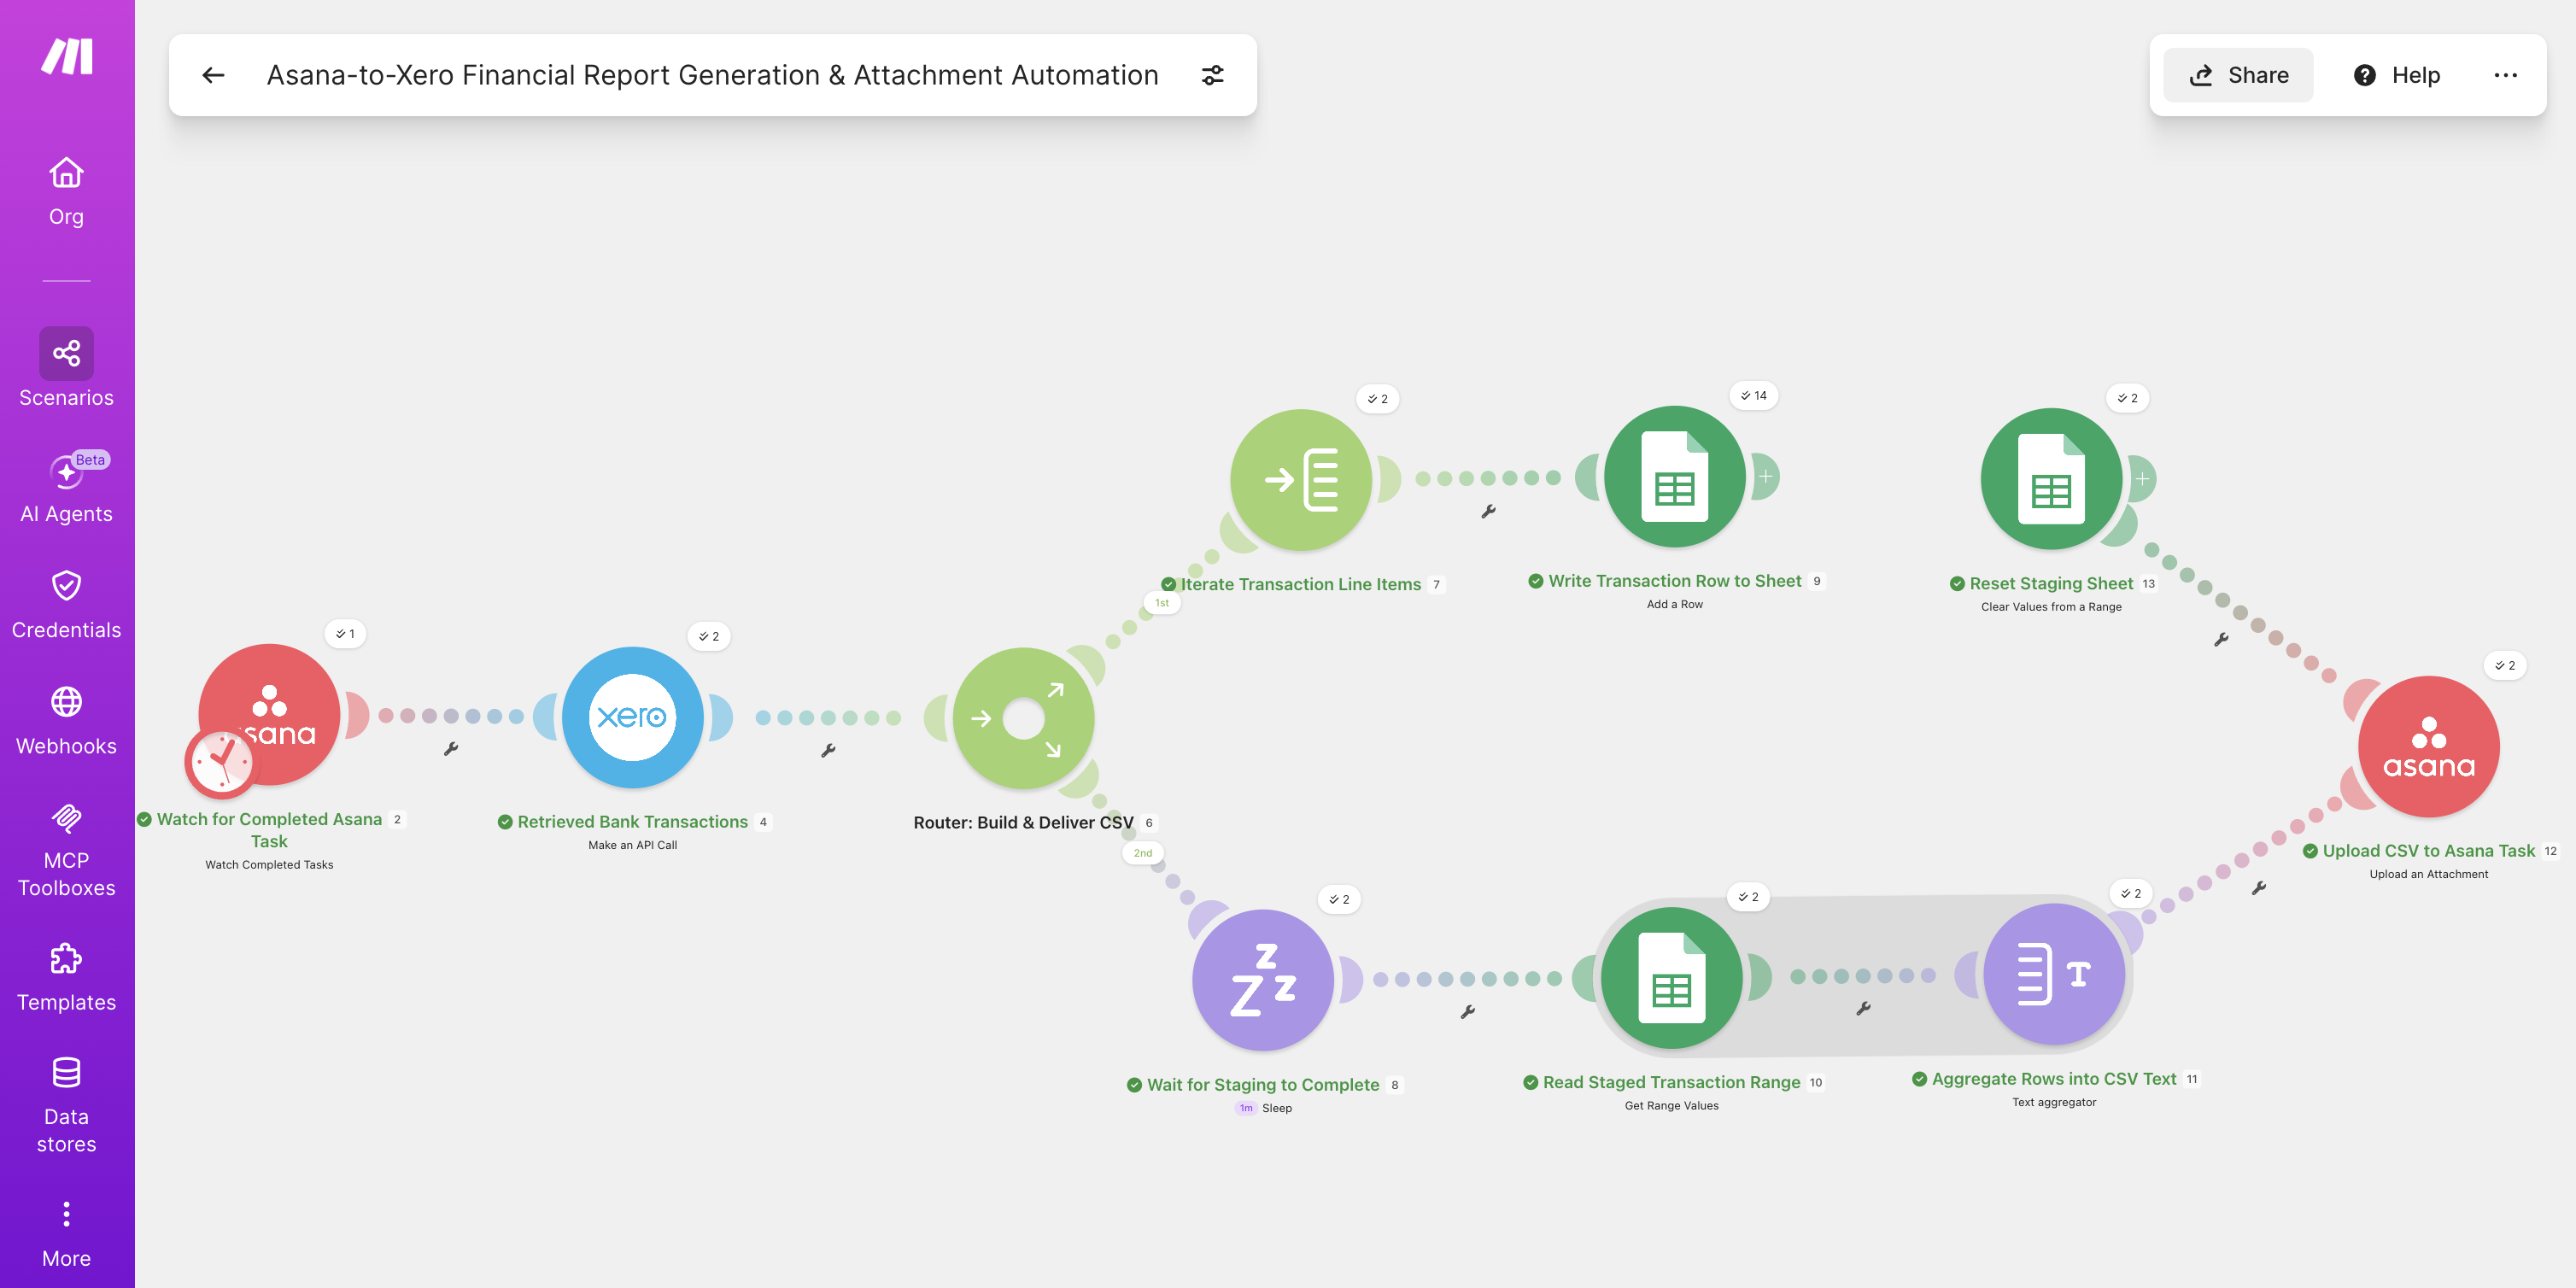Screen dimensions: 2576x1288
Task: Open scenario settings sliders icon
Action: [1212, 75]
